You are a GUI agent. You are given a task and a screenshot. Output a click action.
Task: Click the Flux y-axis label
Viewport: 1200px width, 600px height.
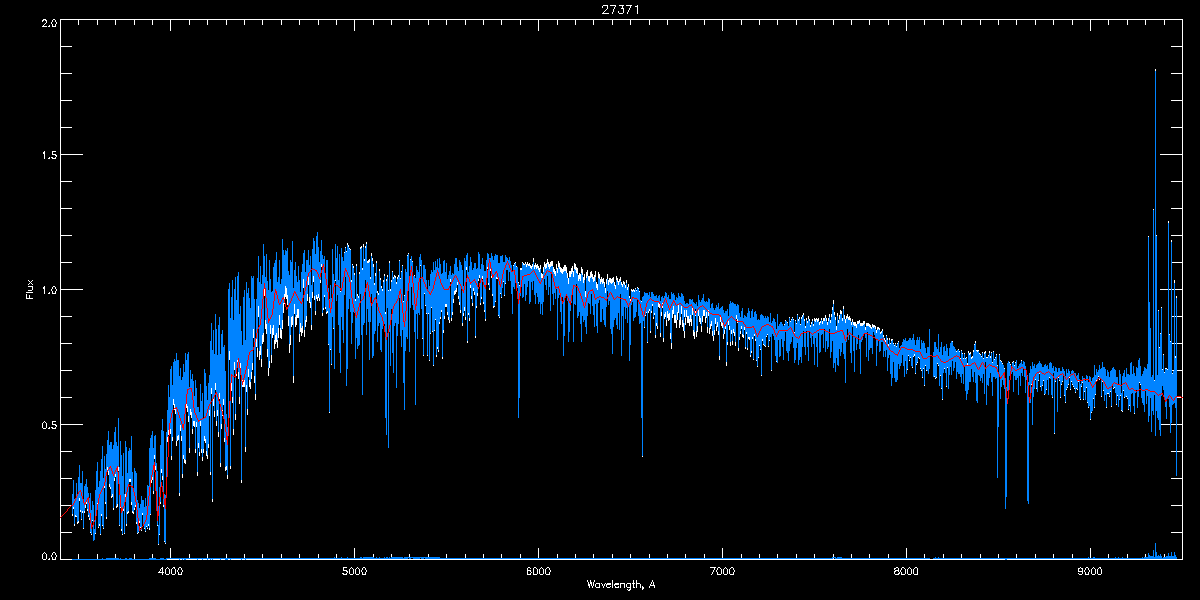(30, 289)
